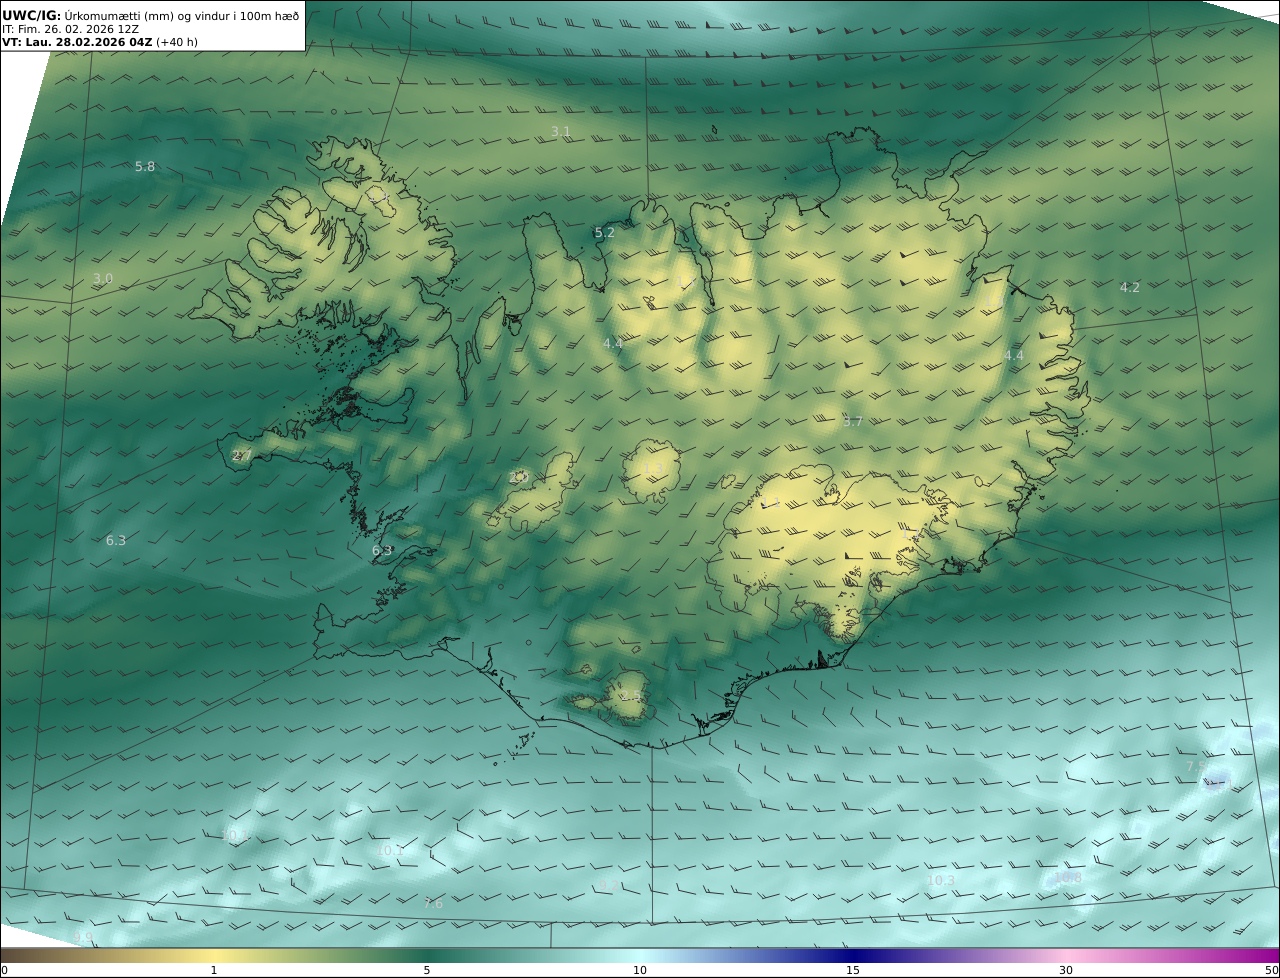Click the 2.0 value on Langjökull glacier

tap(518, 478)
